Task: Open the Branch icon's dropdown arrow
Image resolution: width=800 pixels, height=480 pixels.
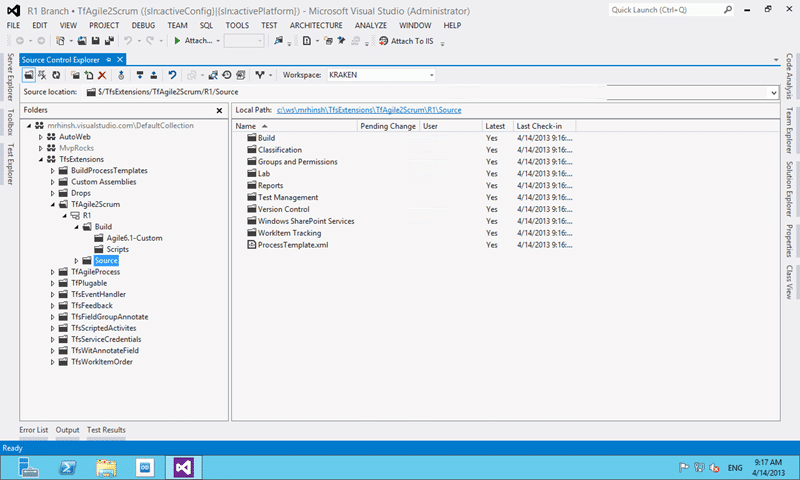Action: (x=270, y=75)
